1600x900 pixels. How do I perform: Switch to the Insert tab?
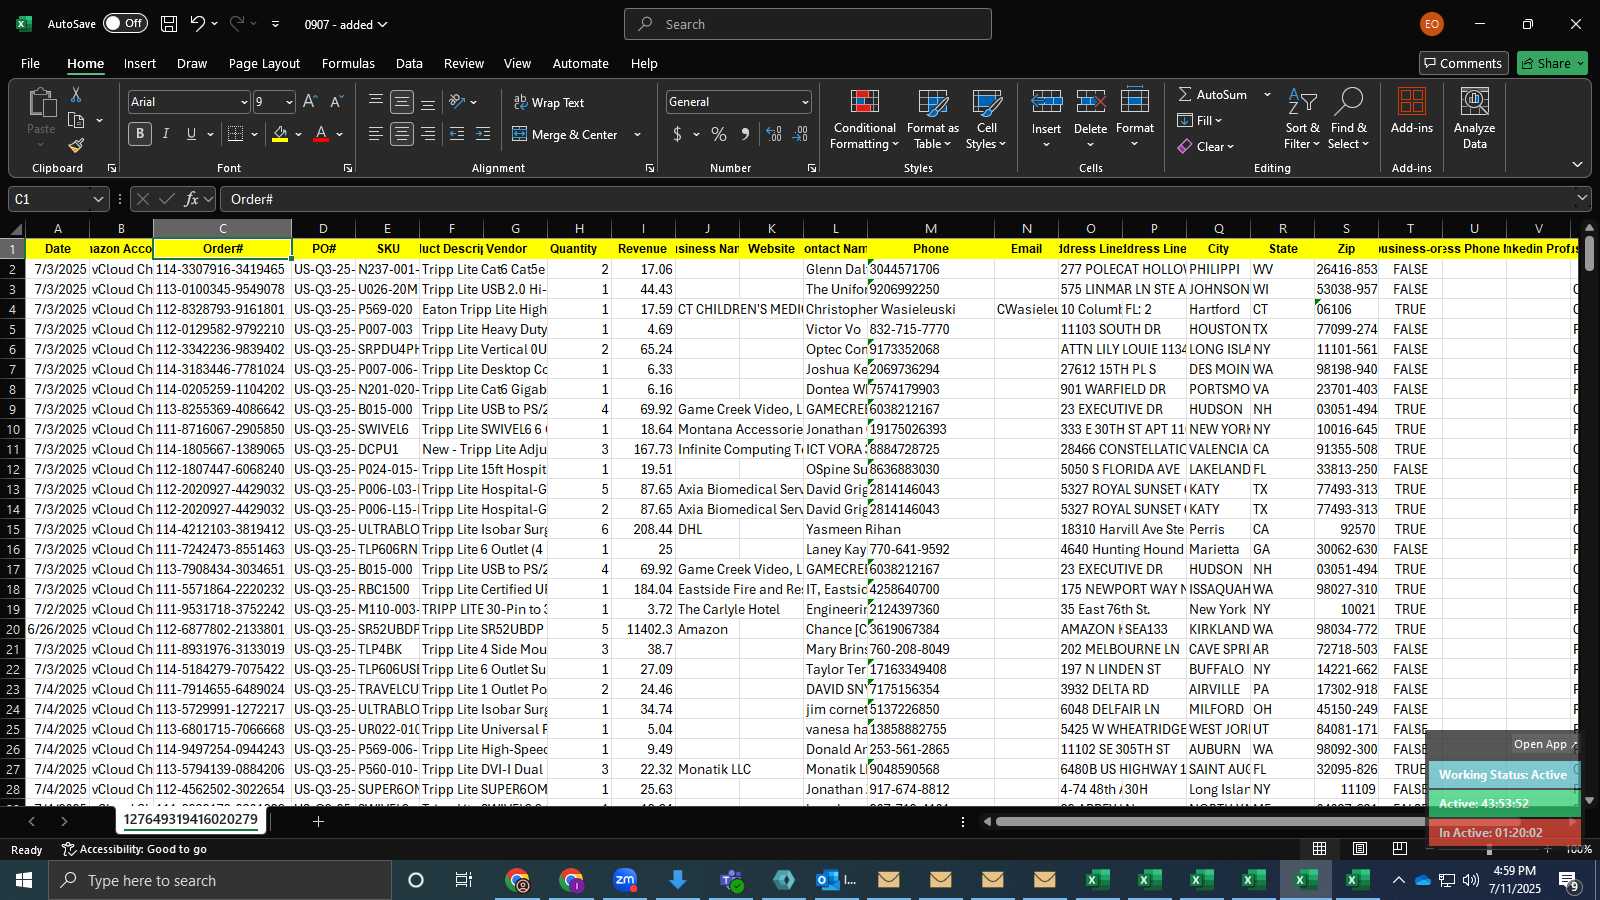140,63
